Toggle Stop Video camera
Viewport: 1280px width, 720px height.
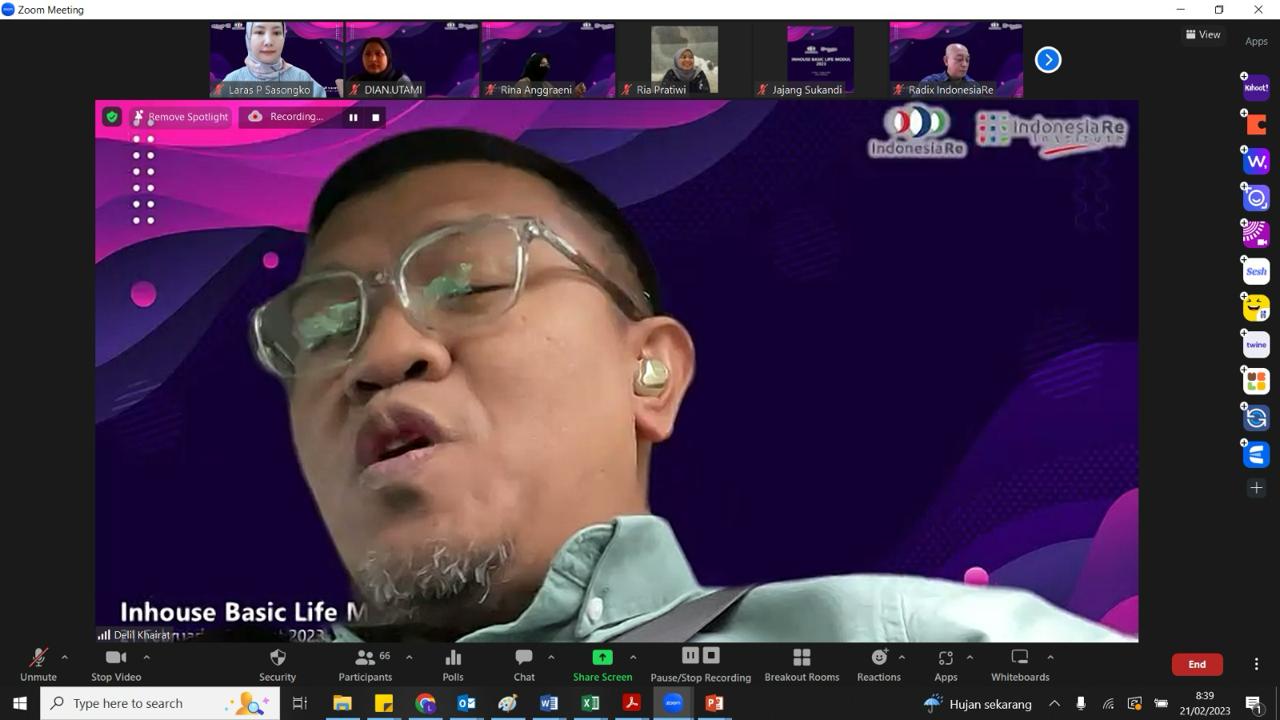pos(116,665)
